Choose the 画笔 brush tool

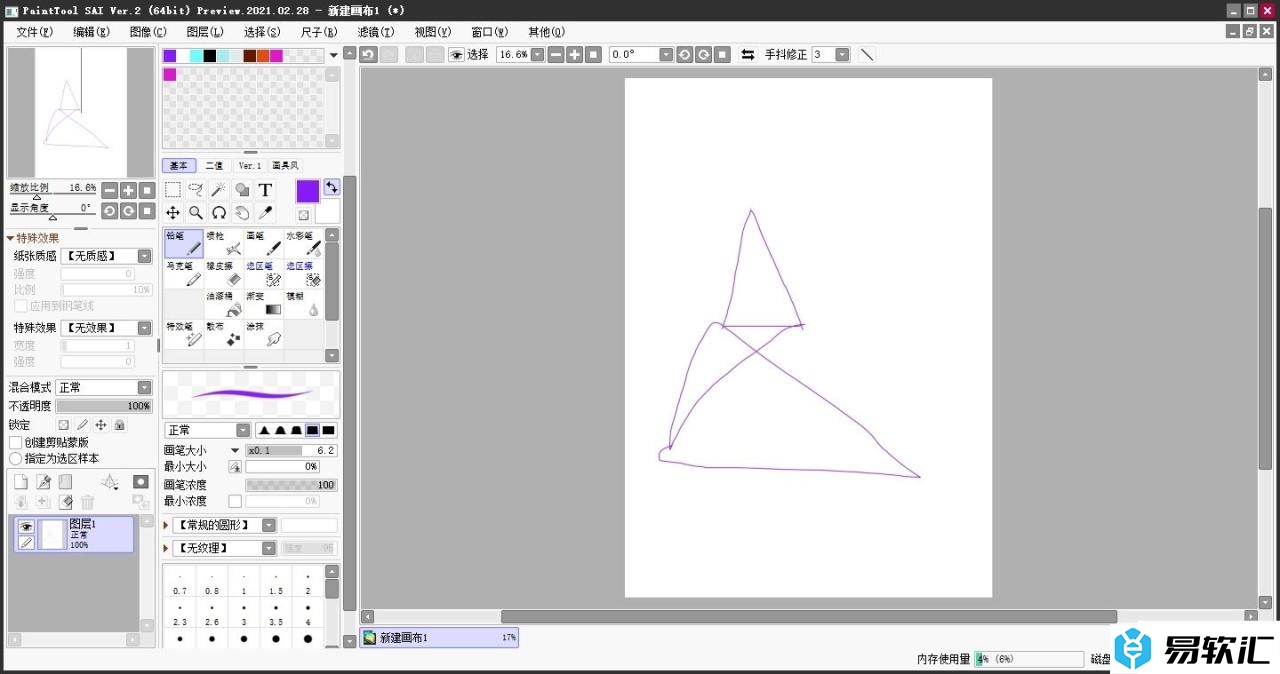264,244
